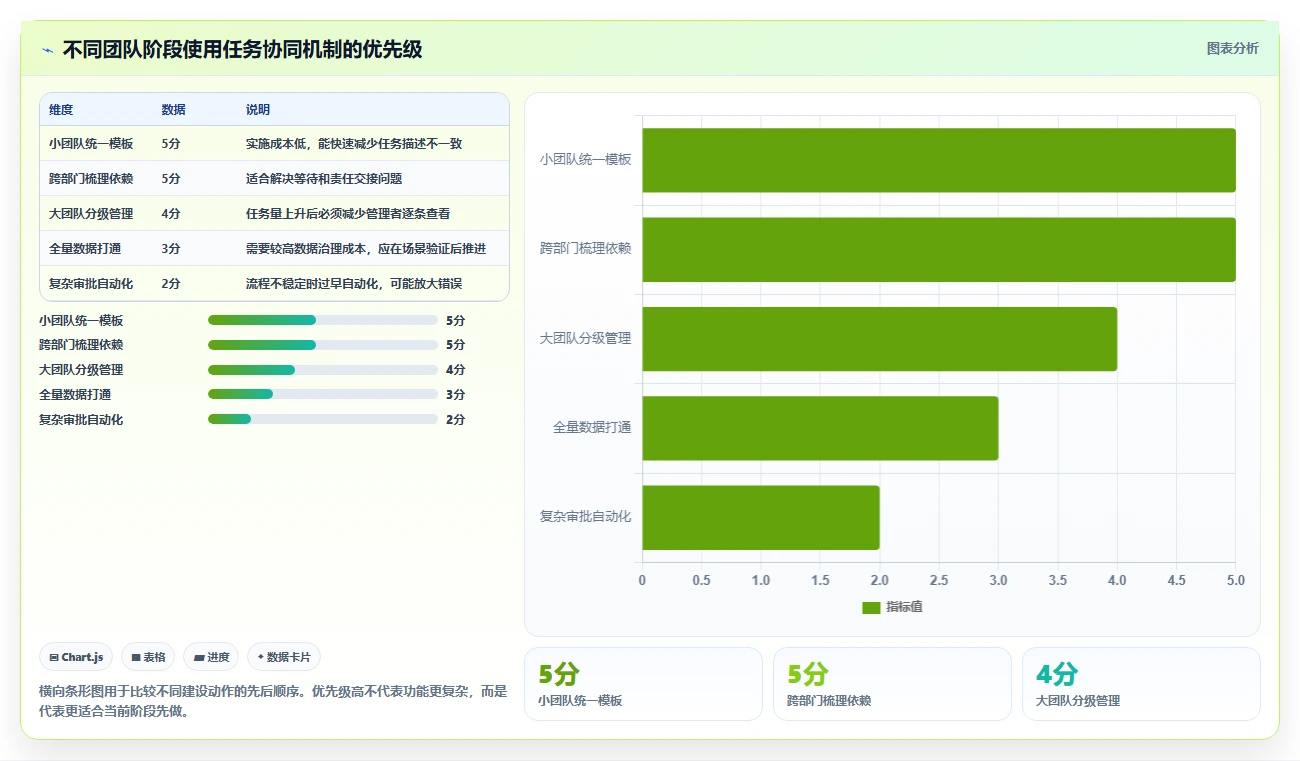This screenshot has width=1300, height=761.
Task: Select the 进度 tag chip
Action: pos(211,657)
